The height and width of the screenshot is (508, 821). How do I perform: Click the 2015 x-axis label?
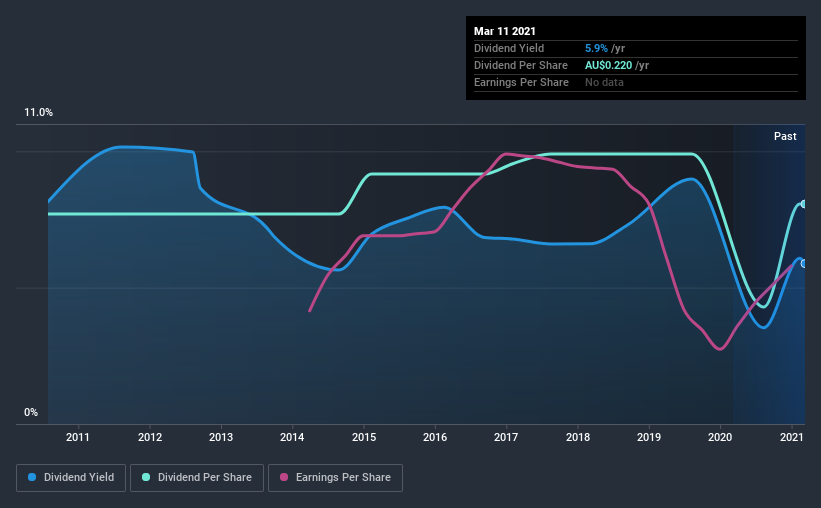click(364, 437)
